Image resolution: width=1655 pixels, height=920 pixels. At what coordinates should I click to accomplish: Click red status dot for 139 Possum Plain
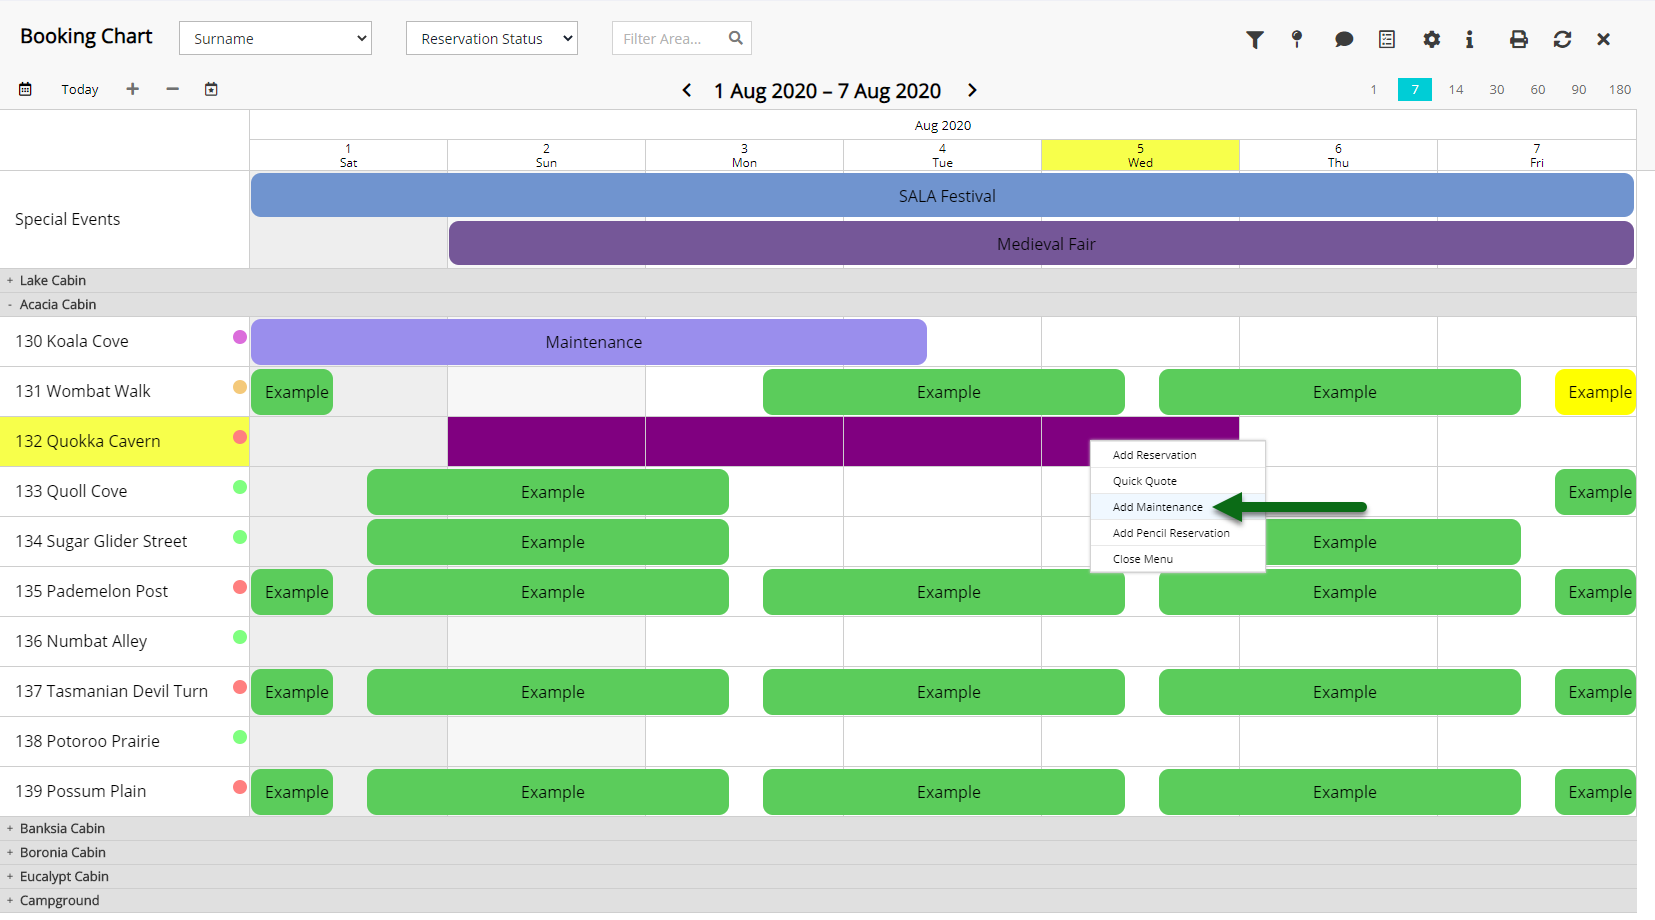click(x=240, y=787)
